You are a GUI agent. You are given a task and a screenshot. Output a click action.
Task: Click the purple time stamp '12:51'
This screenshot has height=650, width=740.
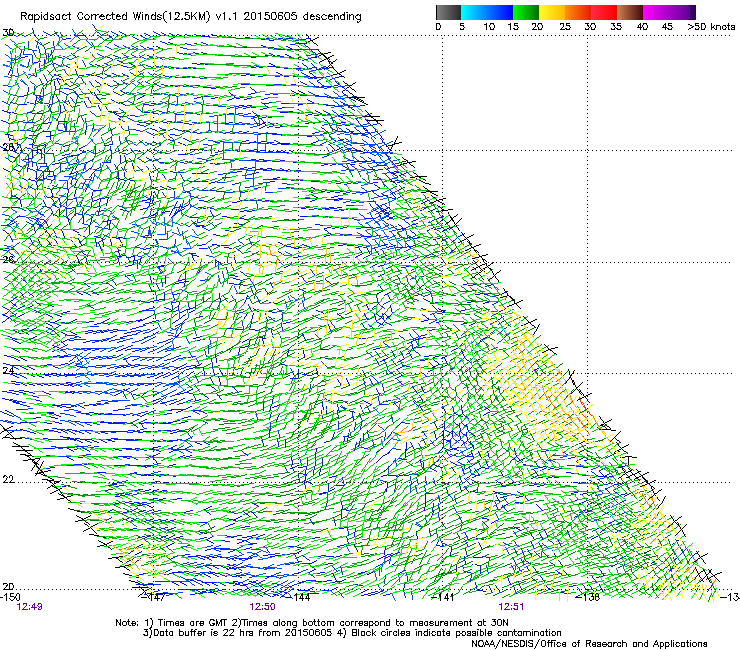coord(511,607)
